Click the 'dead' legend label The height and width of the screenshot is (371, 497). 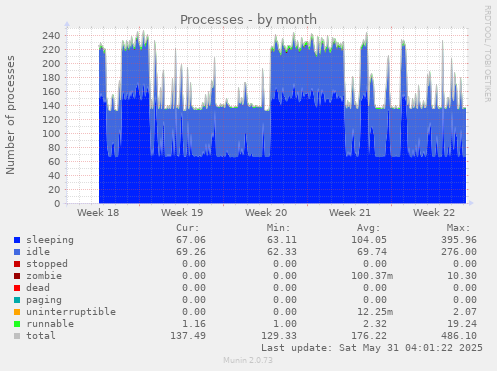tap(38, 288)
